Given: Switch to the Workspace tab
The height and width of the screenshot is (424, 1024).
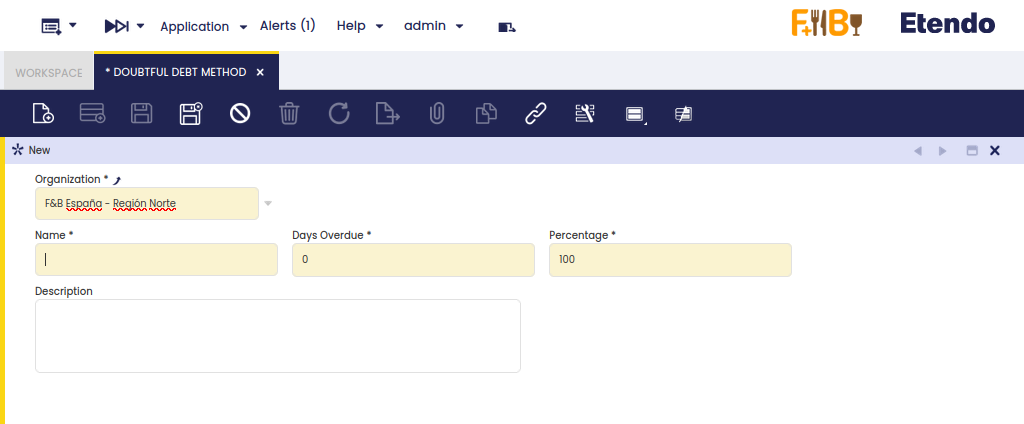Looking at the screenshot, I should tap(49, 73).
